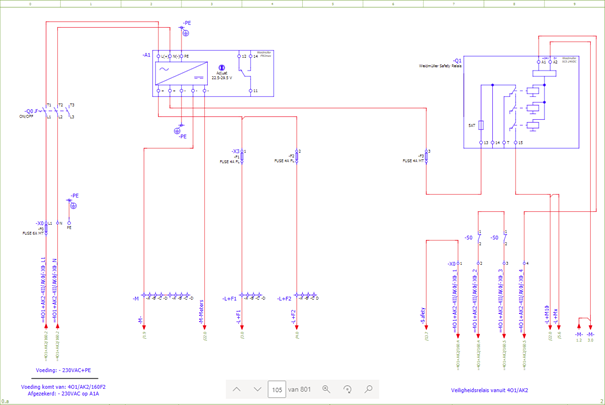The width and height of the screenshot is (605, 405).
Task: Click the -Q0 ON/OFF main switch symbol
Action: pyautogui.click(x=57, y=111)
